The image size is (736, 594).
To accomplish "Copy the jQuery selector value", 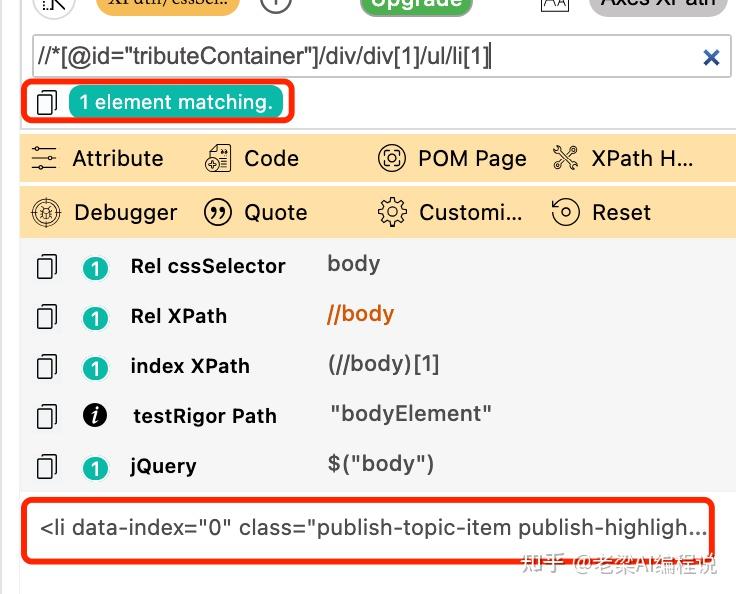I will tap(46, 466).
